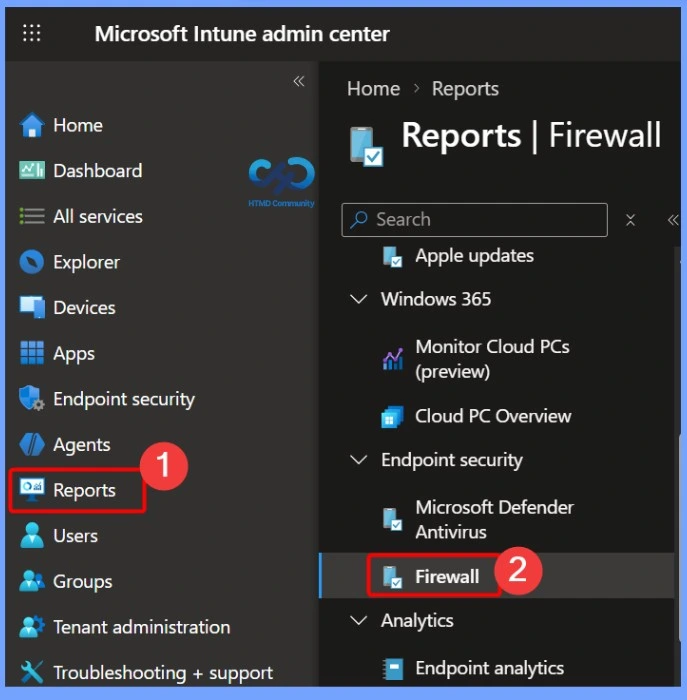Open Dashboard in the left navigation
This screenshot has width=687, height=700.
(x=98, y=171)
